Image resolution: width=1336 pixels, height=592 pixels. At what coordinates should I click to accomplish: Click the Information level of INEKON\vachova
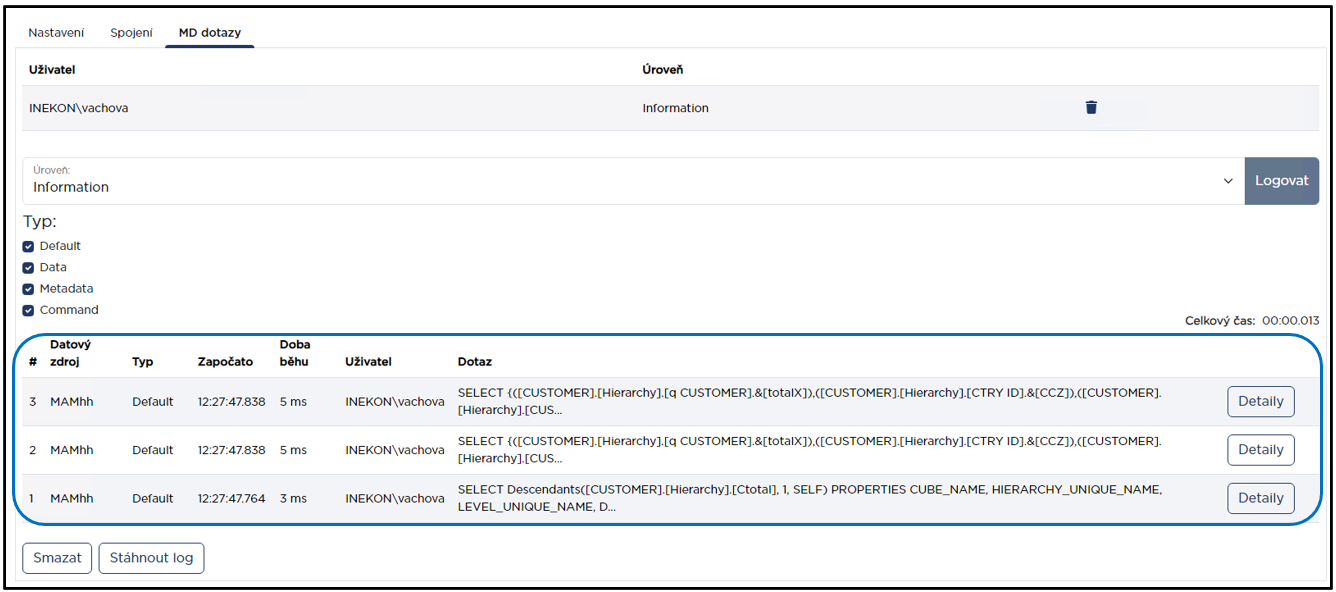pos(675,108)
